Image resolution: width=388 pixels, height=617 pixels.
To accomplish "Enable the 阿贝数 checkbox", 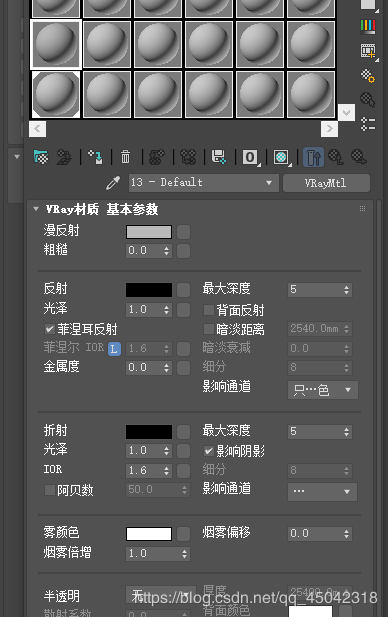I will click(x=50, y=490).
